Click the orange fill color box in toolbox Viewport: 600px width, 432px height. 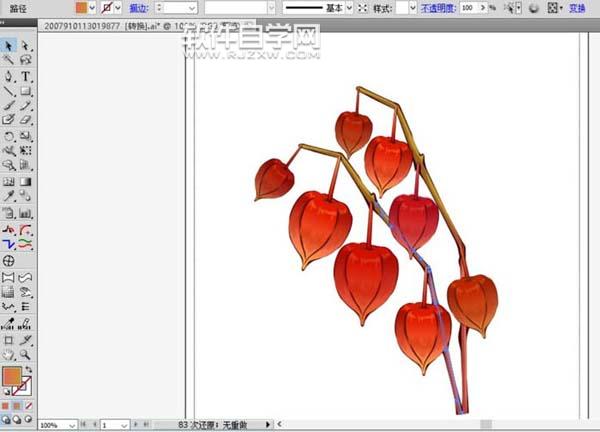point(12,376)
